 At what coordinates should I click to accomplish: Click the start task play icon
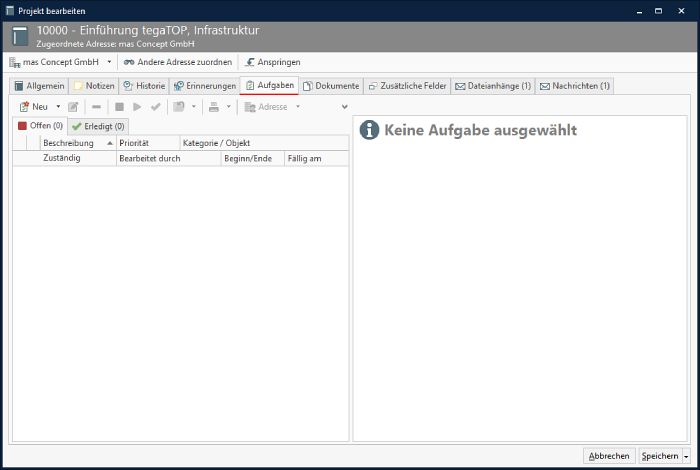click(137, 107)
